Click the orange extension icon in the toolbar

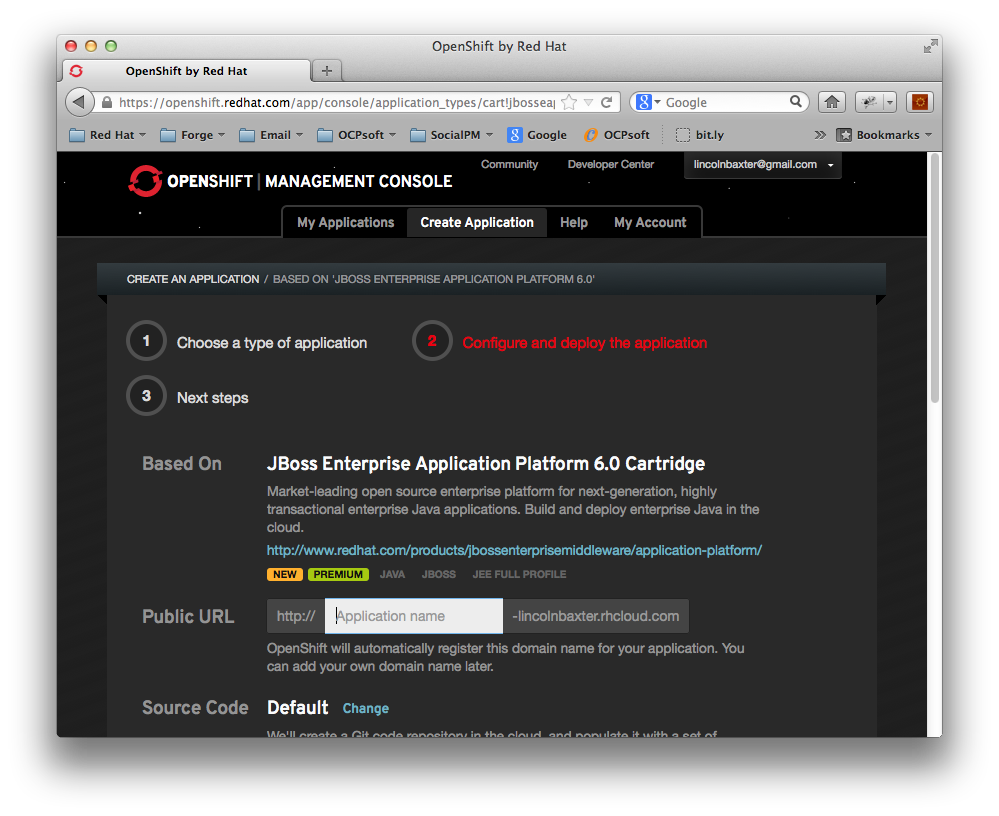(919, 102)
